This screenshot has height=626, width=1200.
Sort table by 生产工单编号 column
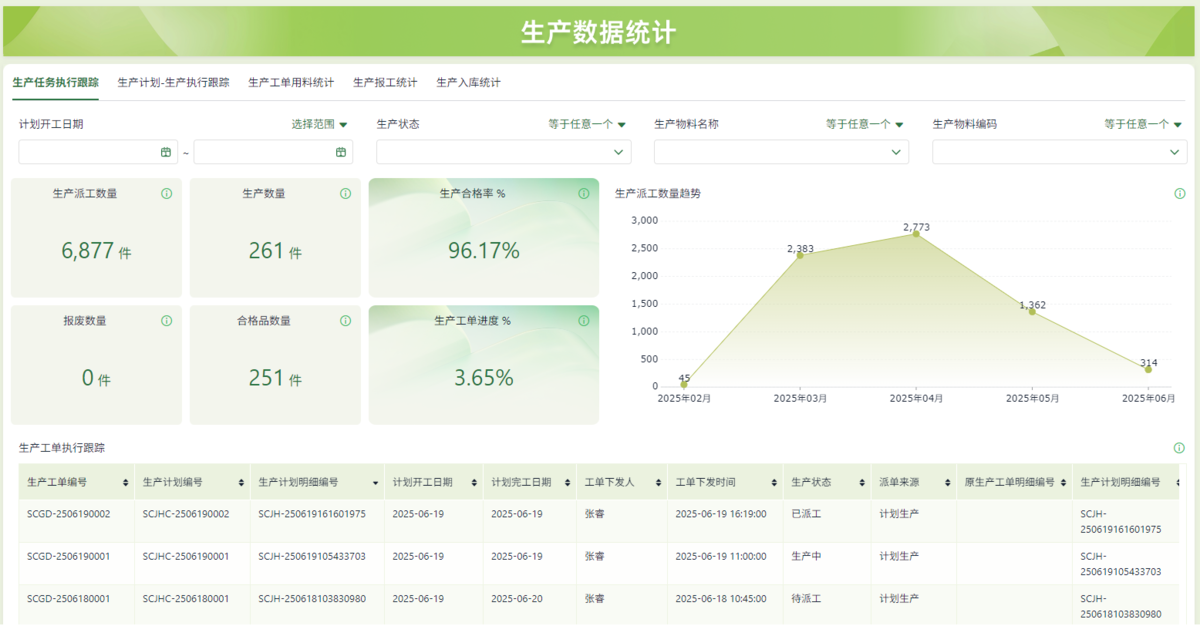tap(125, 483)
